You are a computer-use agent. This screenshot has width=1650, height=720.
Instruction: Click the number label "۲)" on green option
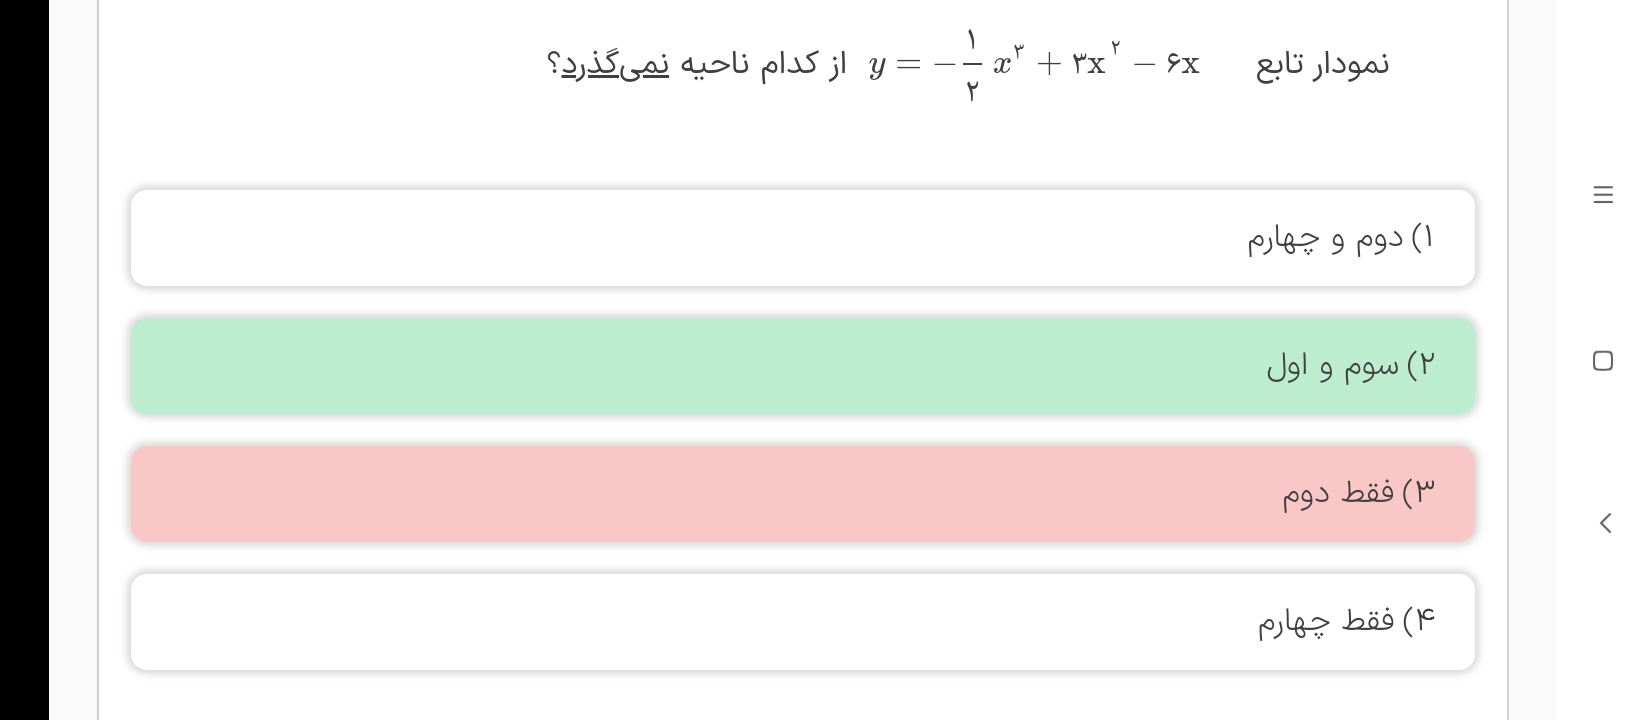click(x=1421, y=366)
